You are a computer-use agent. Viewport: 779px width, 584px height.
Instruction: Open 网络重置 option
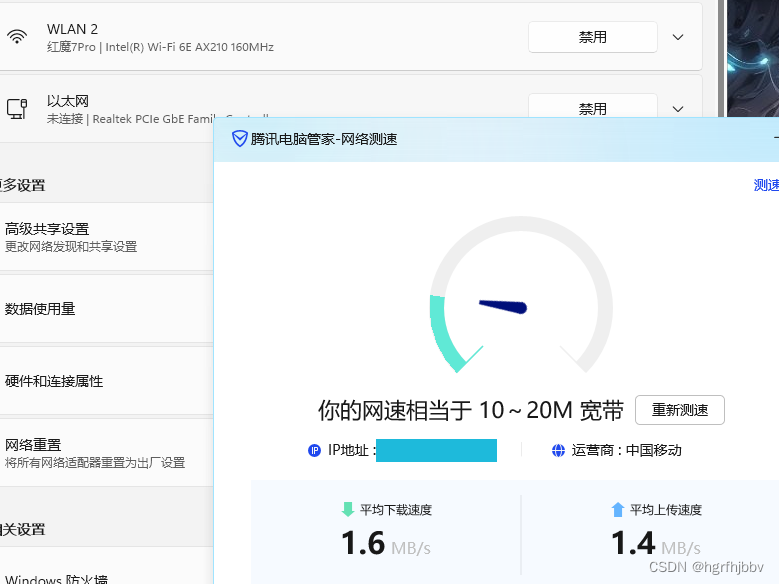106,453
